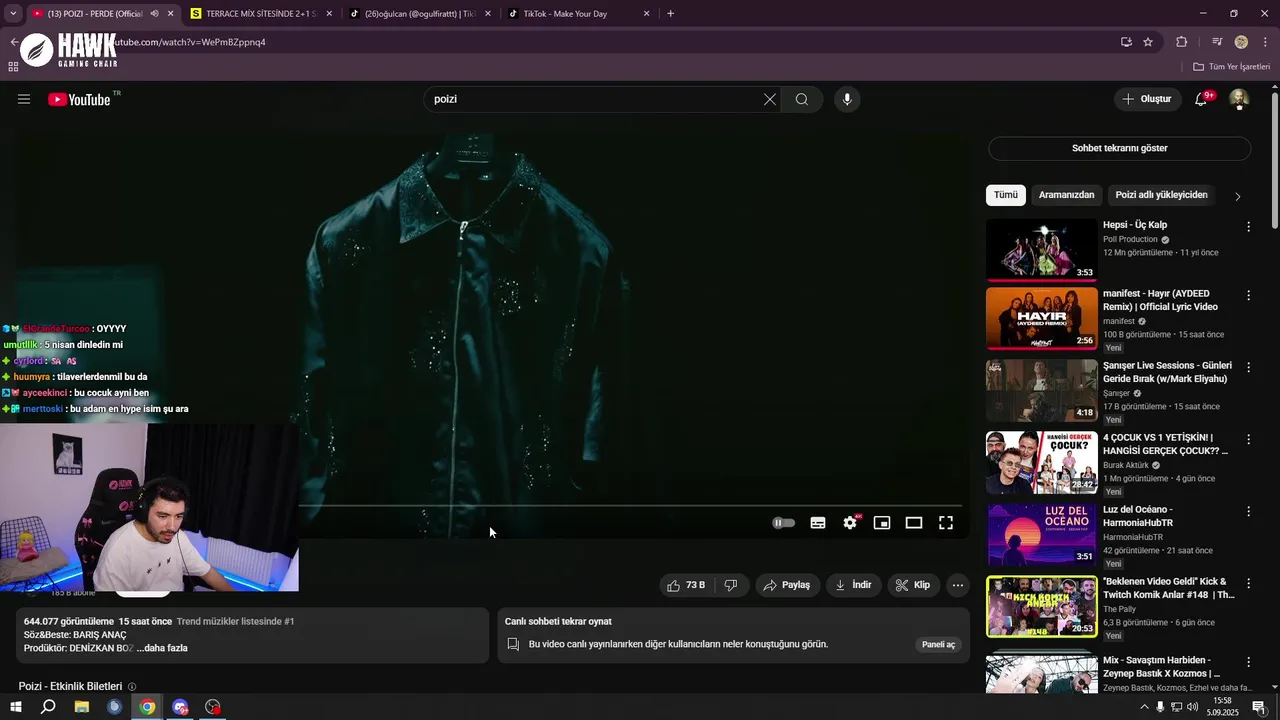The height and width of the screenshot is (720, 1280).
Task: Open options for Şanışer Live Sessions
Action: click(x=1248, y=367)
